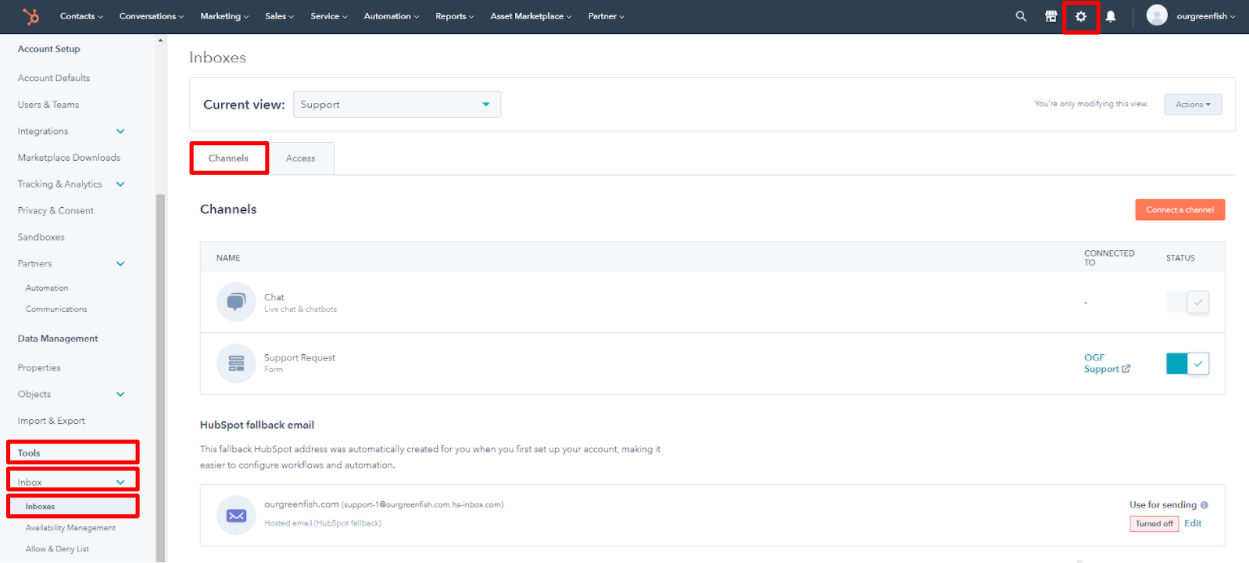This screenshot has width=1249, height=563.
Task: Open Privacy & Consent settings
Action: [56, 210]
